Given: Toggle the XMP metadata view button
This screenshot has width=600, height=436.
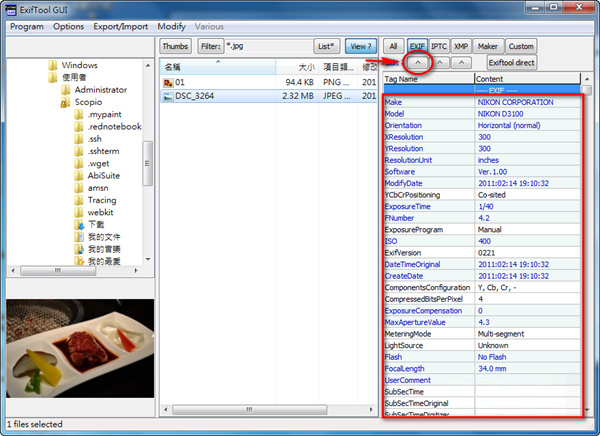Looking at the screenshot, I should tap(461, 46).
